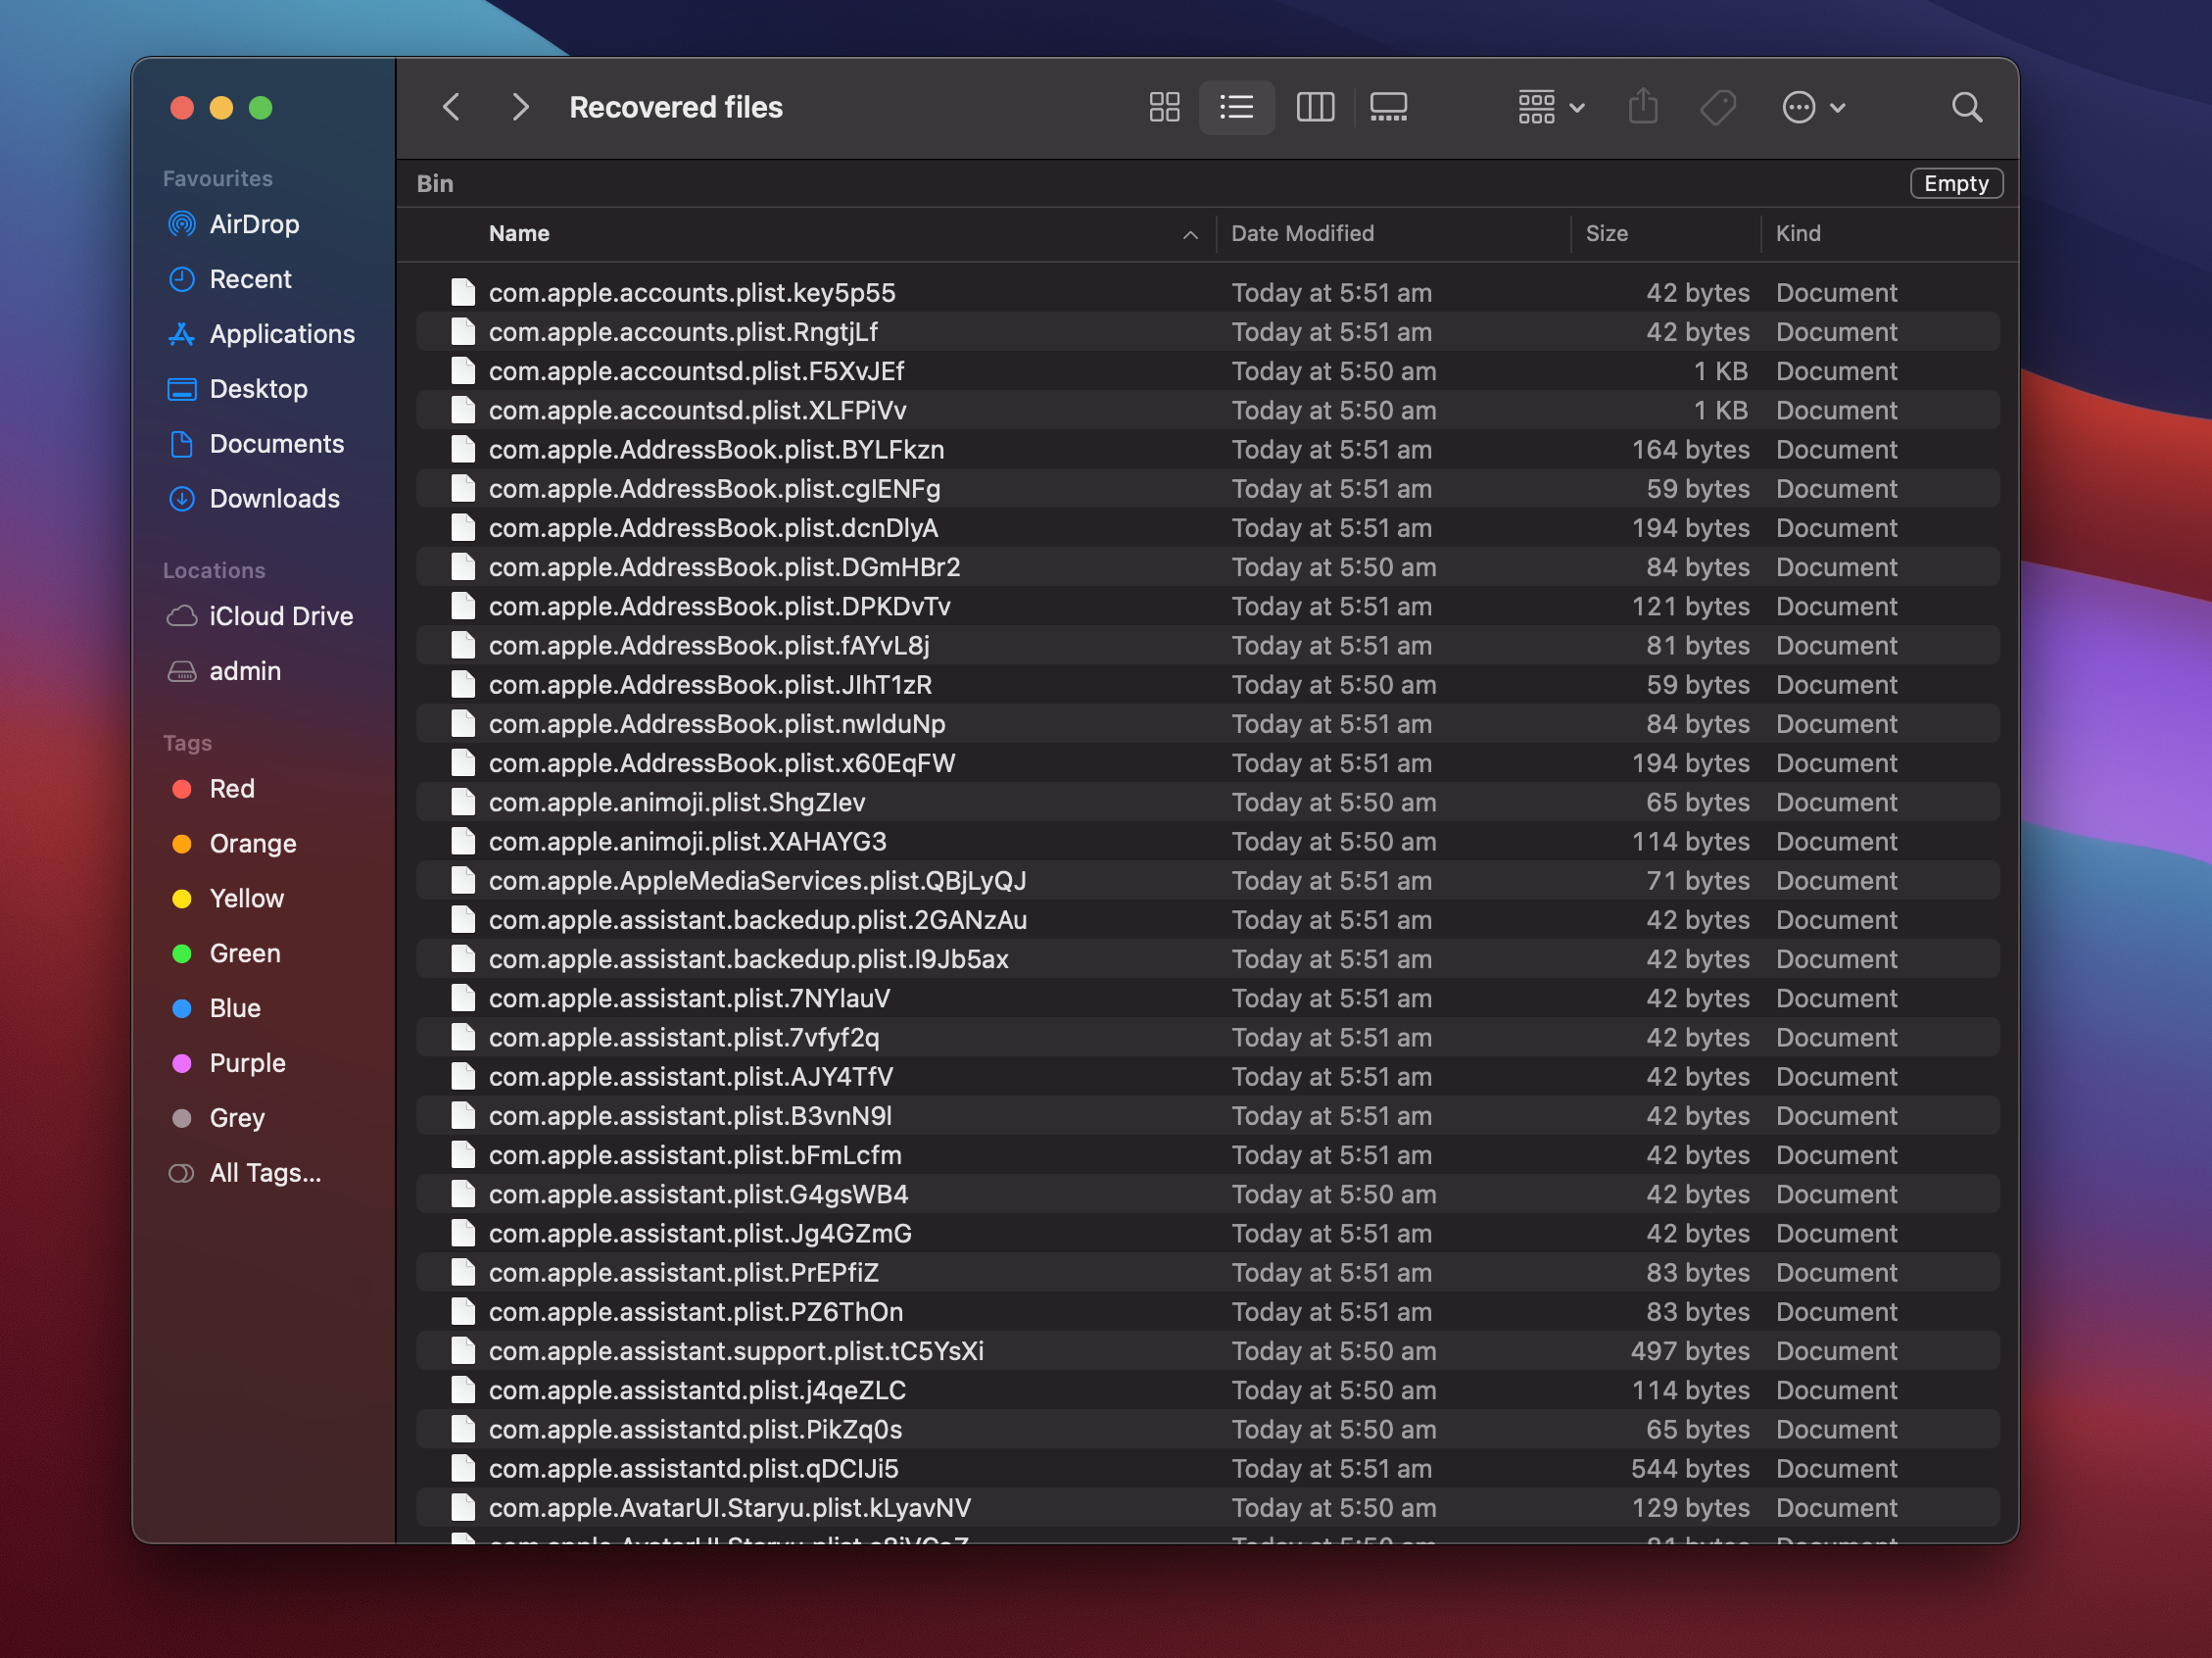Image resolution: width=2212 pixels, height=1658 pixels.
Task: Click the 544 bytes size cell
Action: (1689, 1469)
